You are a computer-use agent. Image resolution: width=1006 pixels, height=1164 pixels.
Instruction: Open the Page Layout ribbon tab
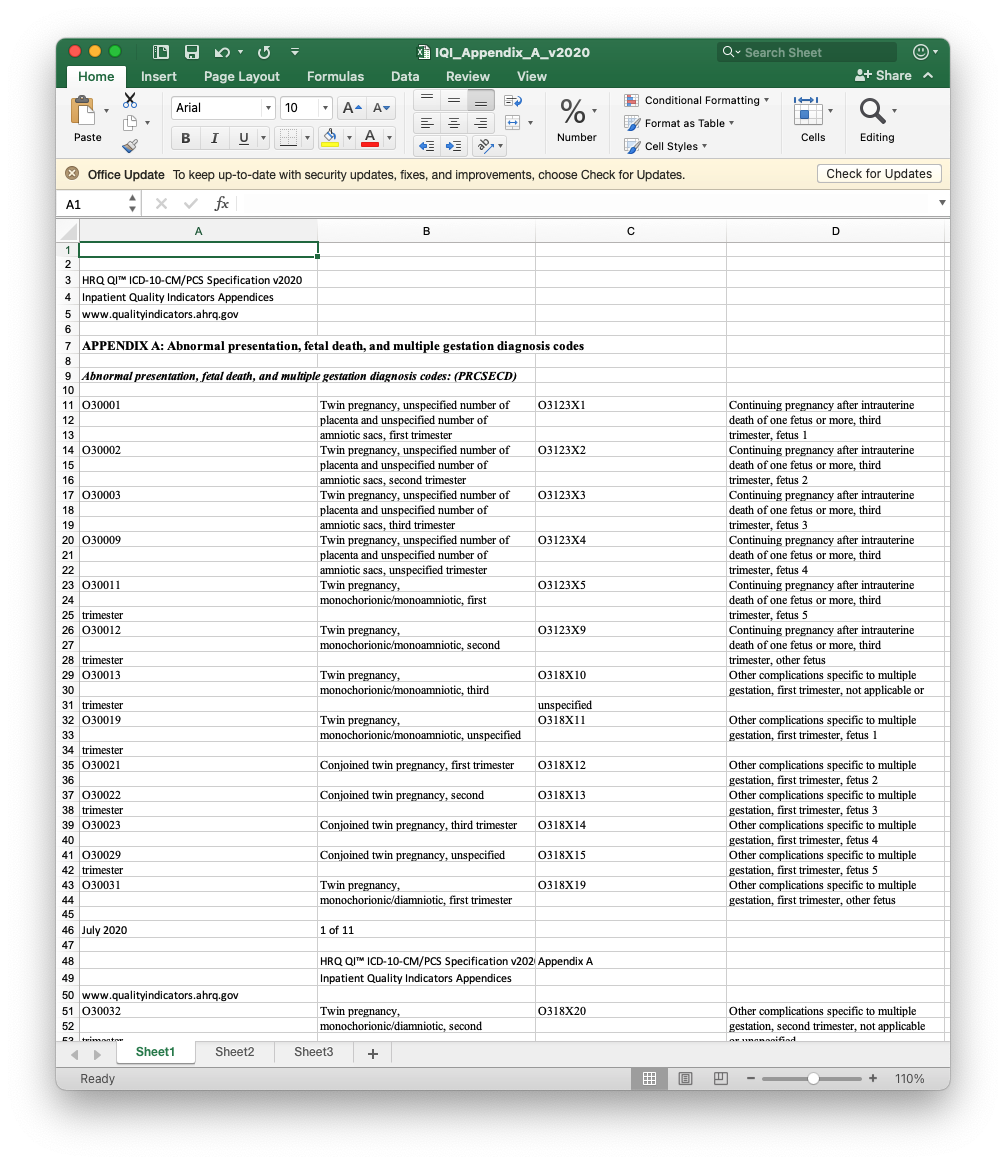tap(241, 76)
